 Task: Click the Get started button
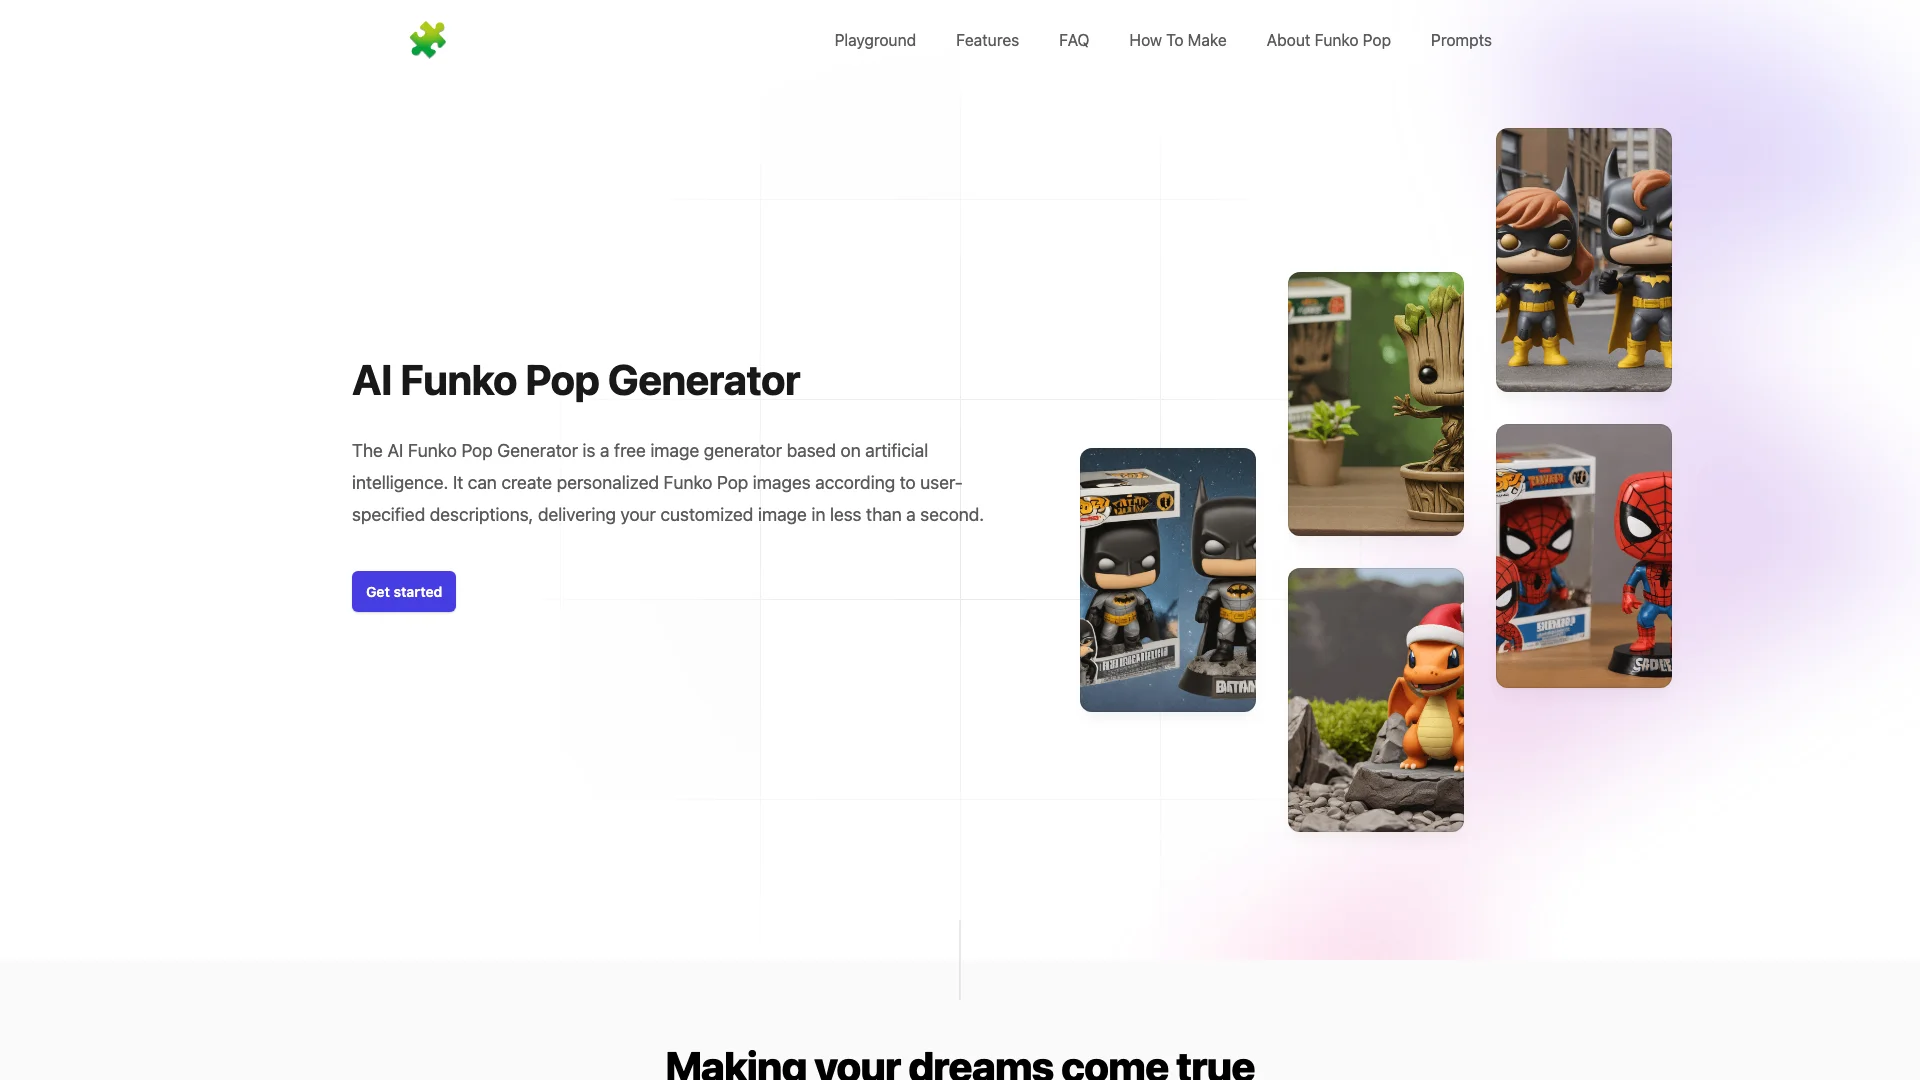(404, 592)
